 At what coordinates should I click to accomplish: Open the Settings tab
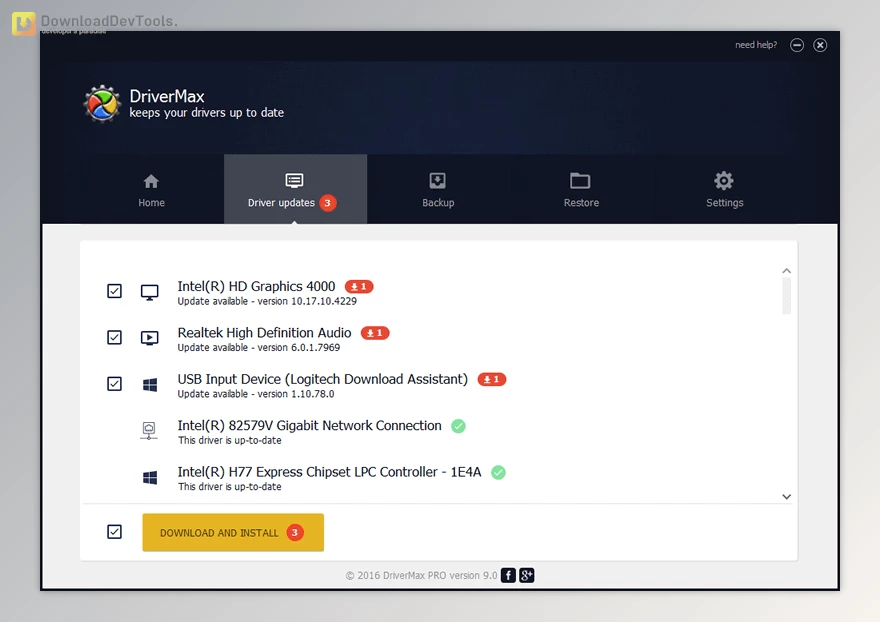pyautogui.click(x=724, y=189)
